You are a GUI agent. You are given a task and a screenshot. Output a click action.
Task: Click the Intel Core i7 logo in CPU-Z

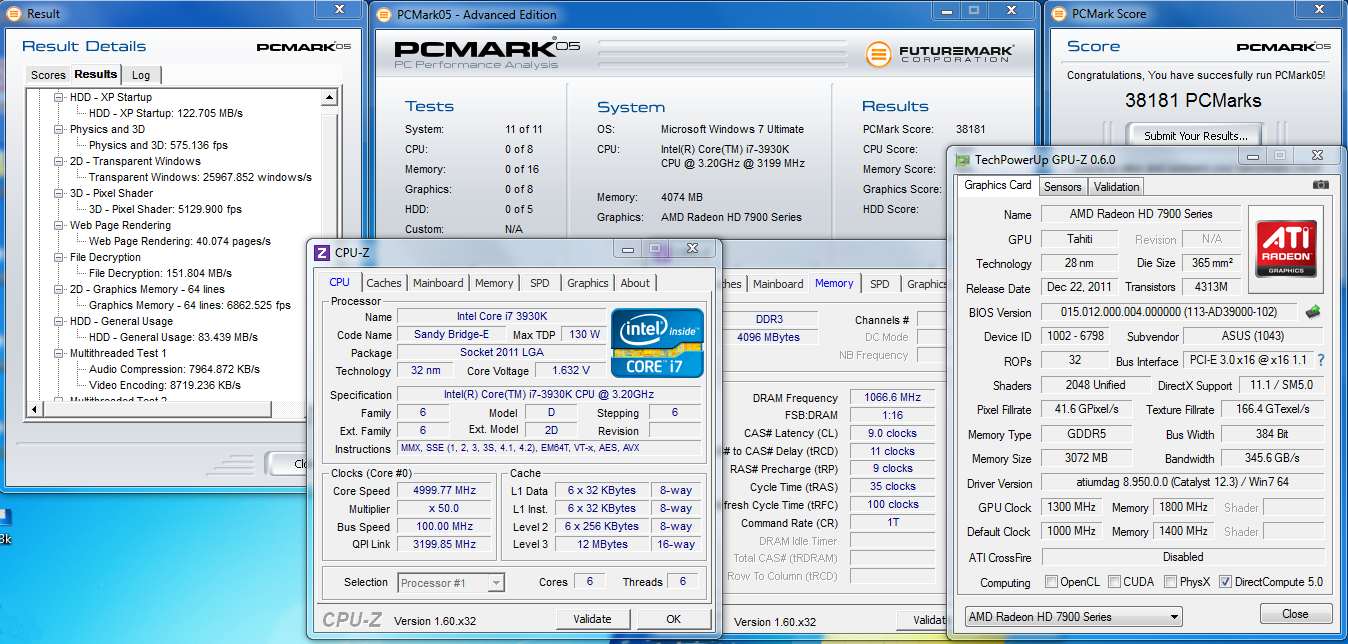[657, 343]
